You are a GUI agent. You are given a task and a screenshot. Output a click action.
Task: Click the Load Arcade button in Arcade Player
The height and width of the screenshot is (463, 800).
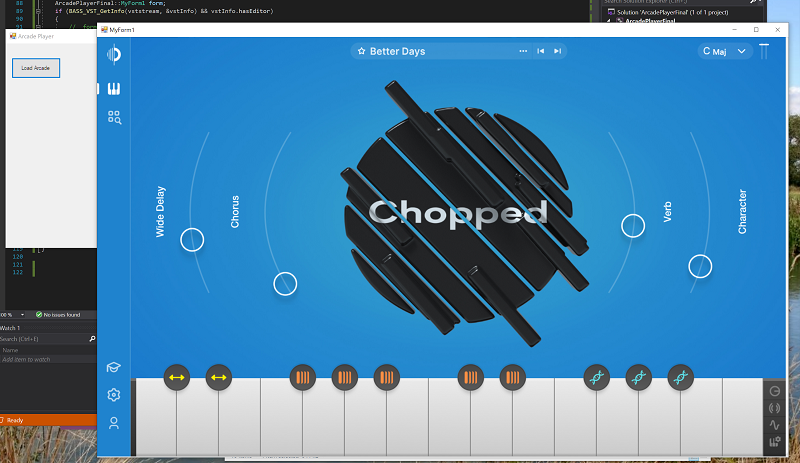point(36,68)
